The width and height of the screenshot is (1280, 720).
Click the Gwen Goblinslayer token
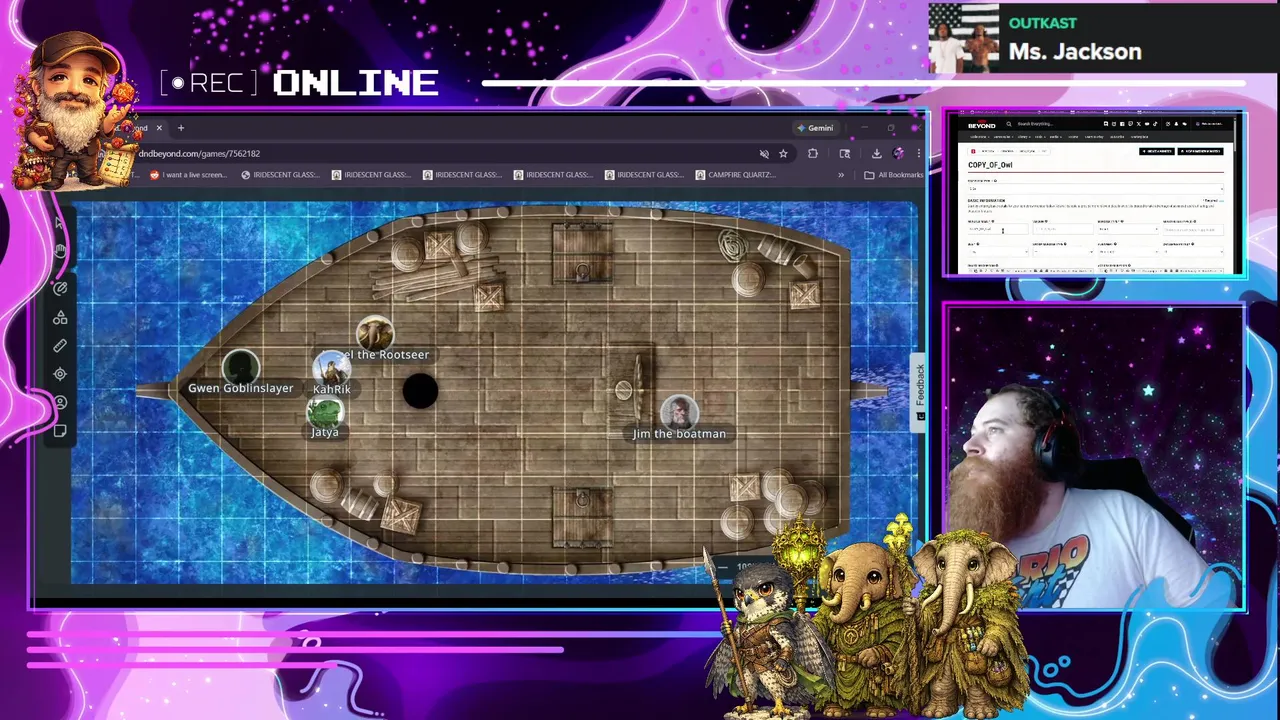(240, 367)
